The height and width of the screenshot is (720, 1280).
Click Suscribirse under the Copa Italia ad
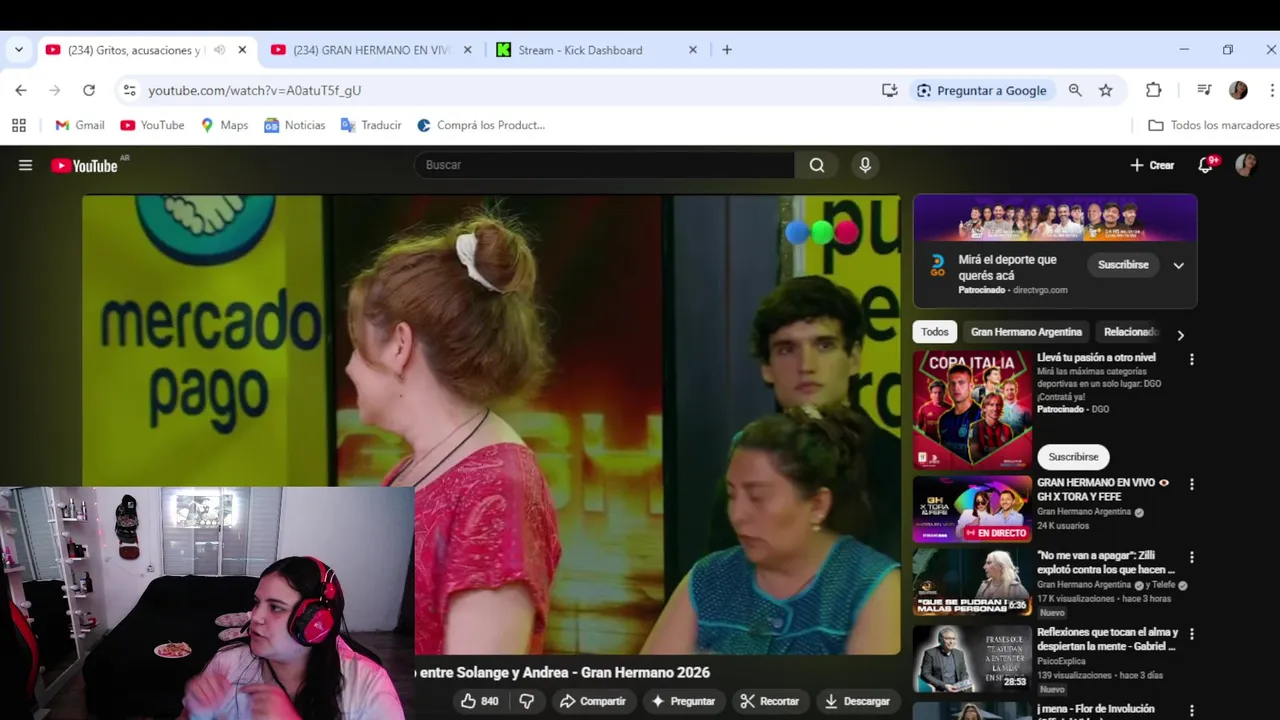tap(1073, 457)
